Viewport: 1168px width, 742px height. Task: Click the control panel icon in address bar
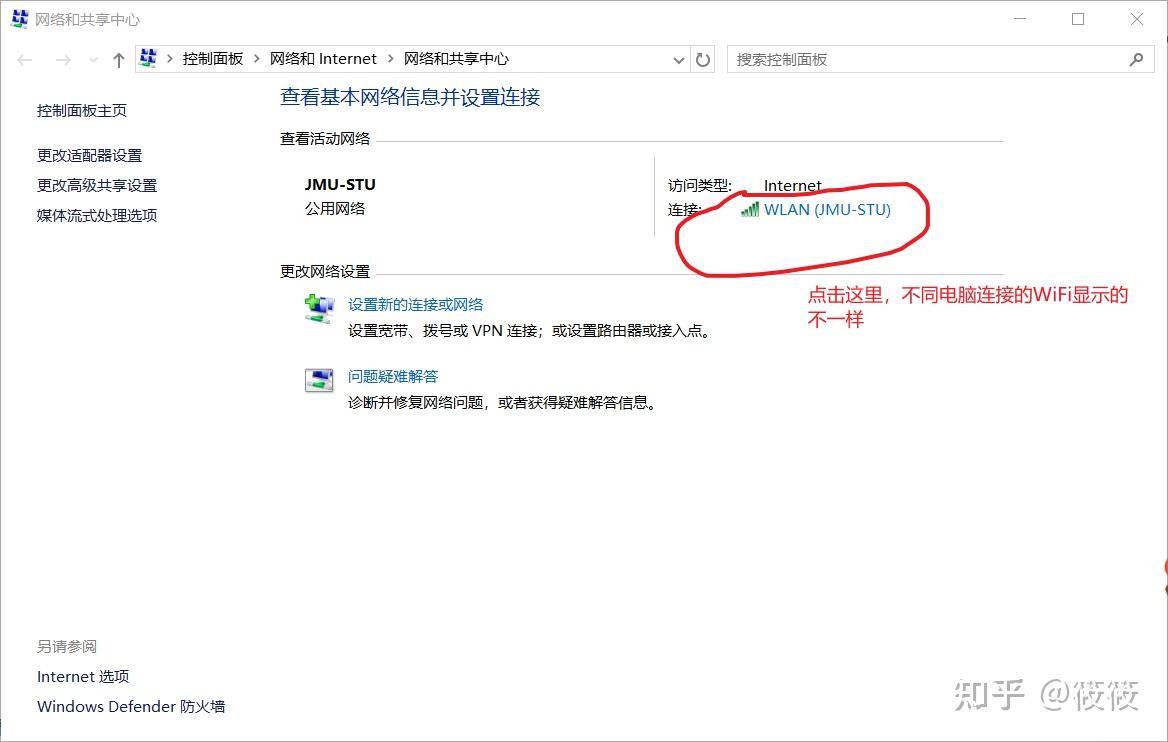[148, 58]
